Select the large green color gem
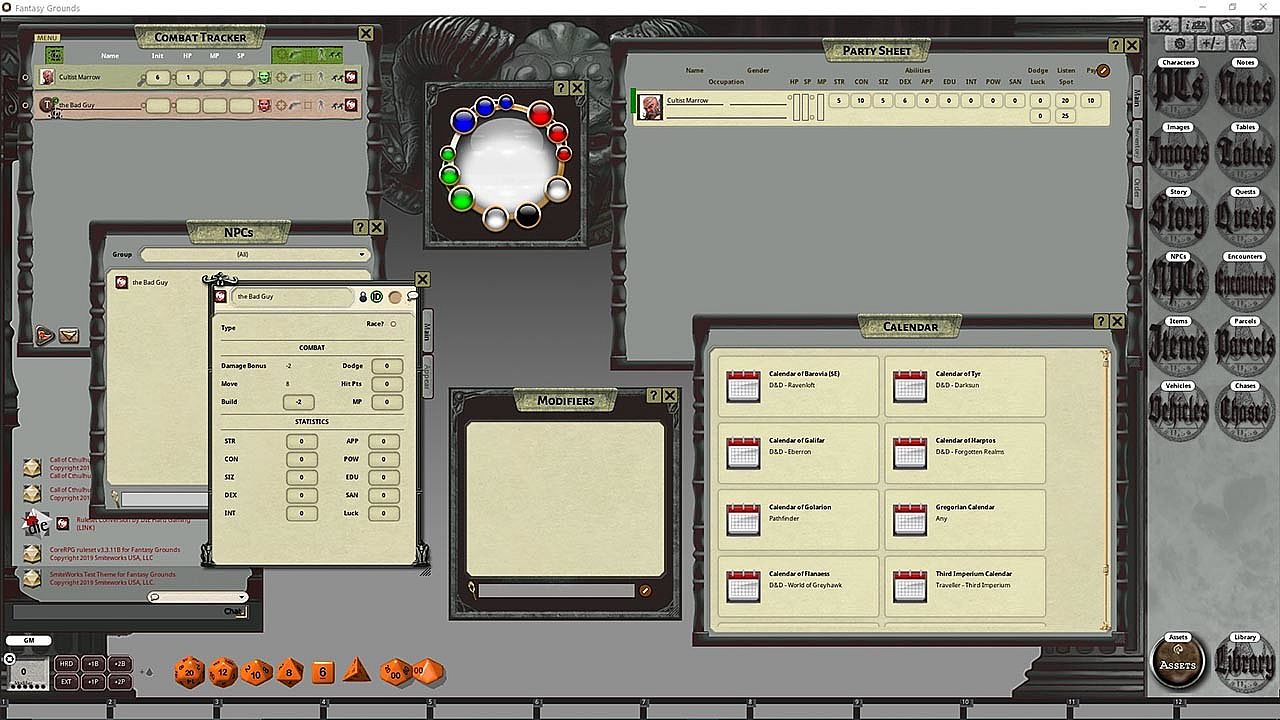1280x720 pixels. 461,199
